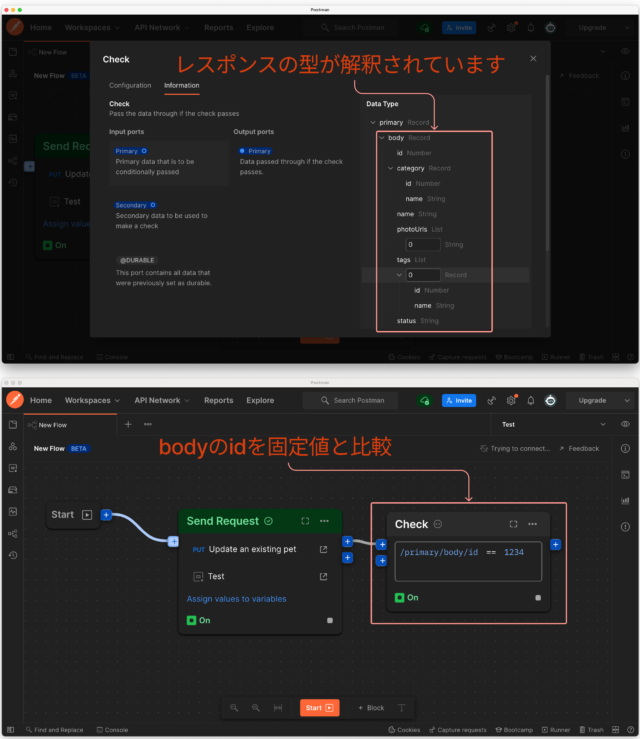The width and height of the screenshot is (640, 739).
Task: Open notifications bell in lower window
Action: pyautogui.click(x=531, y=400)
